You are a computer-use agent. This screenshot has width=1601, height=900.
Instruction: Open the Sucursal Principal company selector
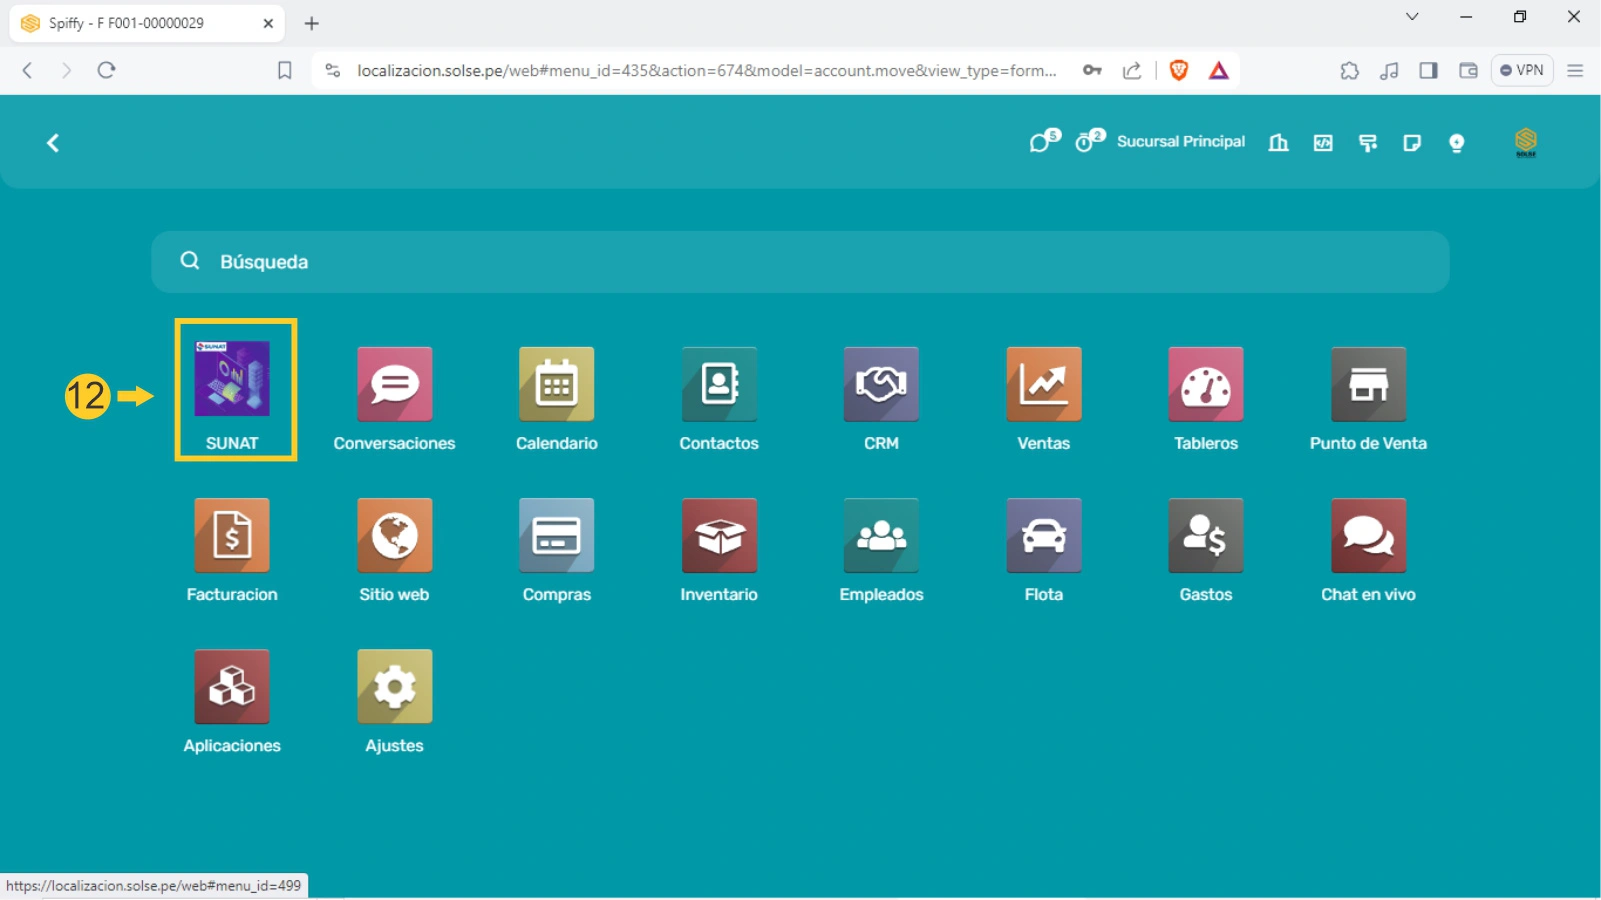click(x=1180, y=142)
